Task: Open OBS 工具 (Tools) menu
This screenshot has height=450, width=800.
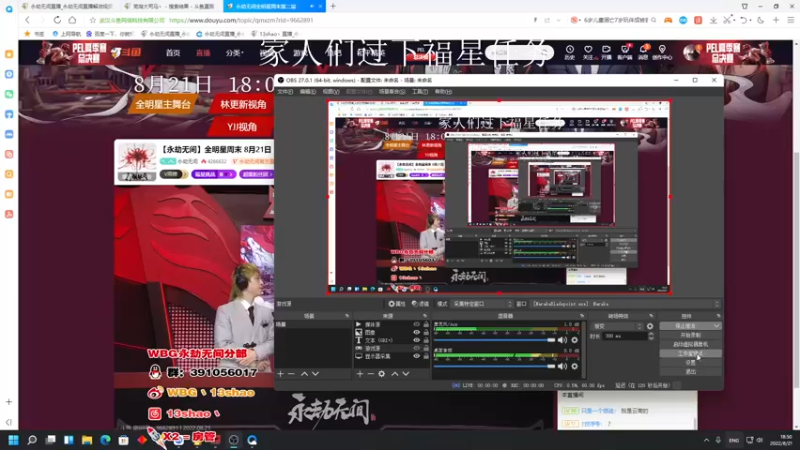Action: 420,92
